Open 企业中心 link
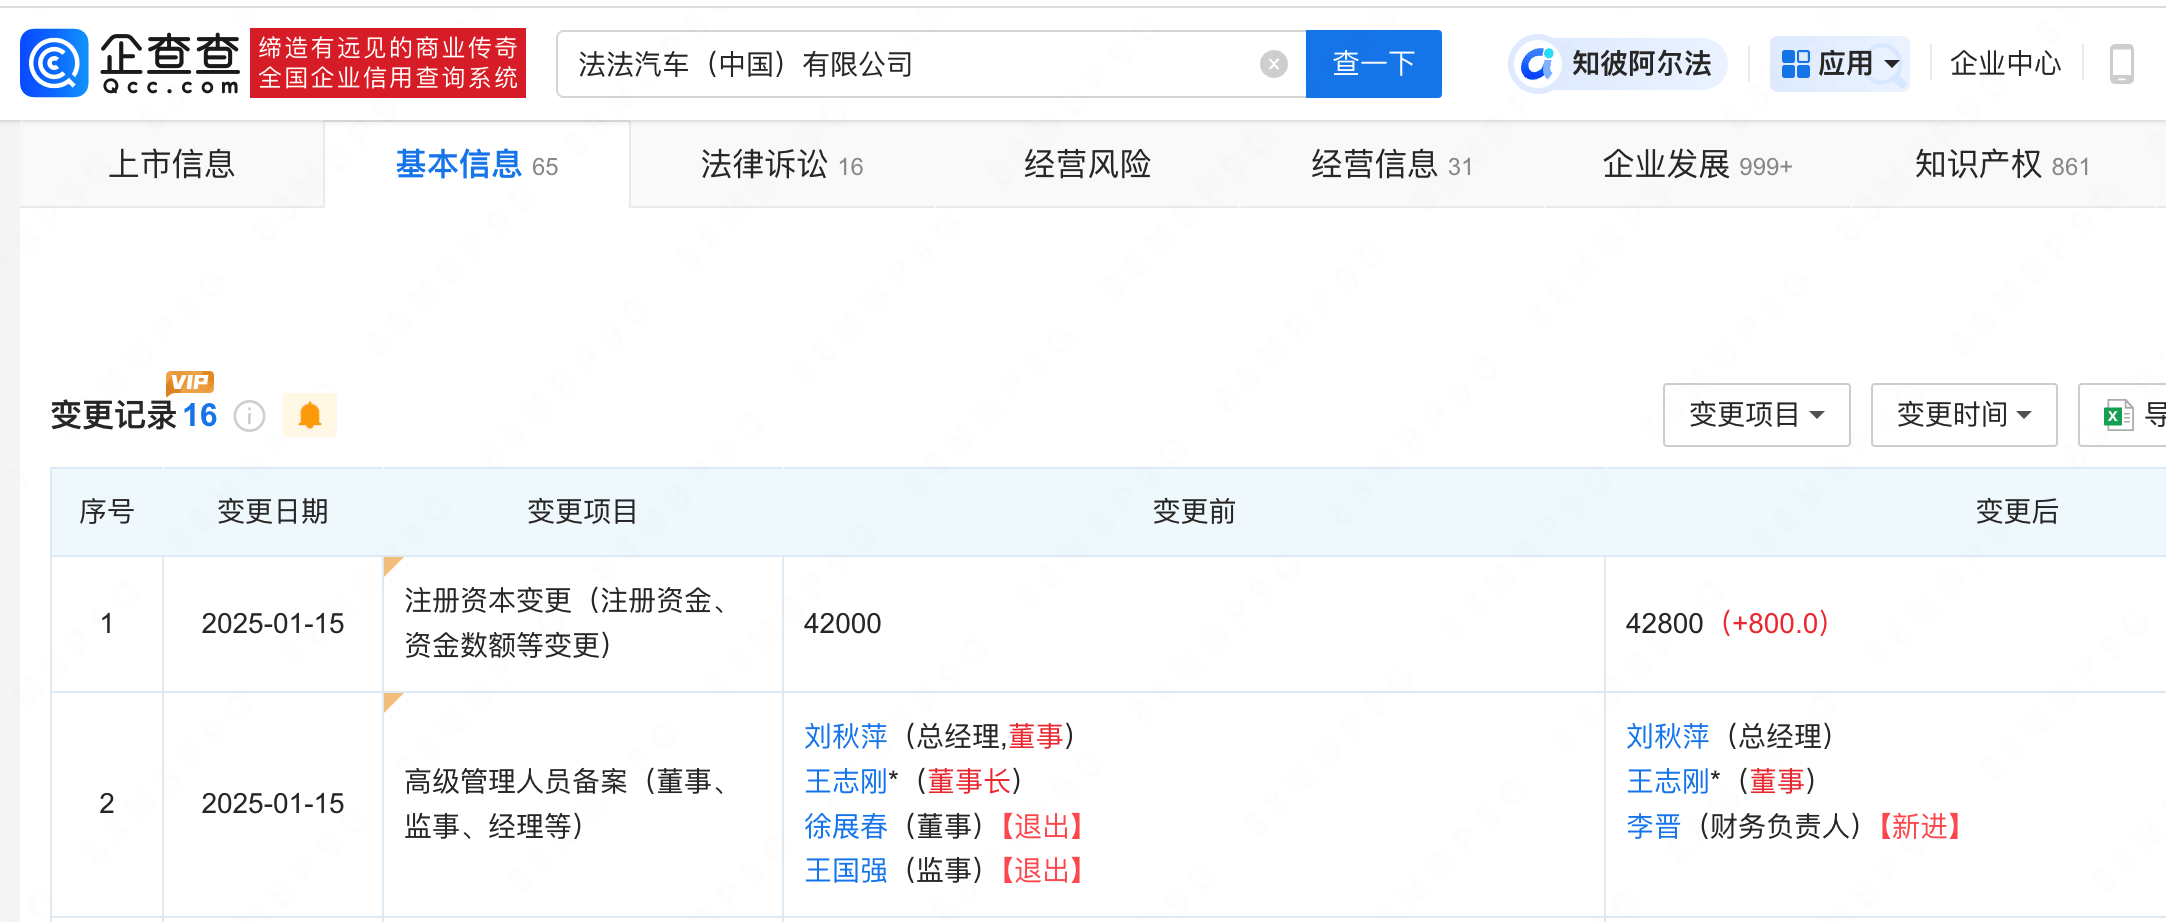Viewport: 2166px width, 922px height. click(2005, 64)
